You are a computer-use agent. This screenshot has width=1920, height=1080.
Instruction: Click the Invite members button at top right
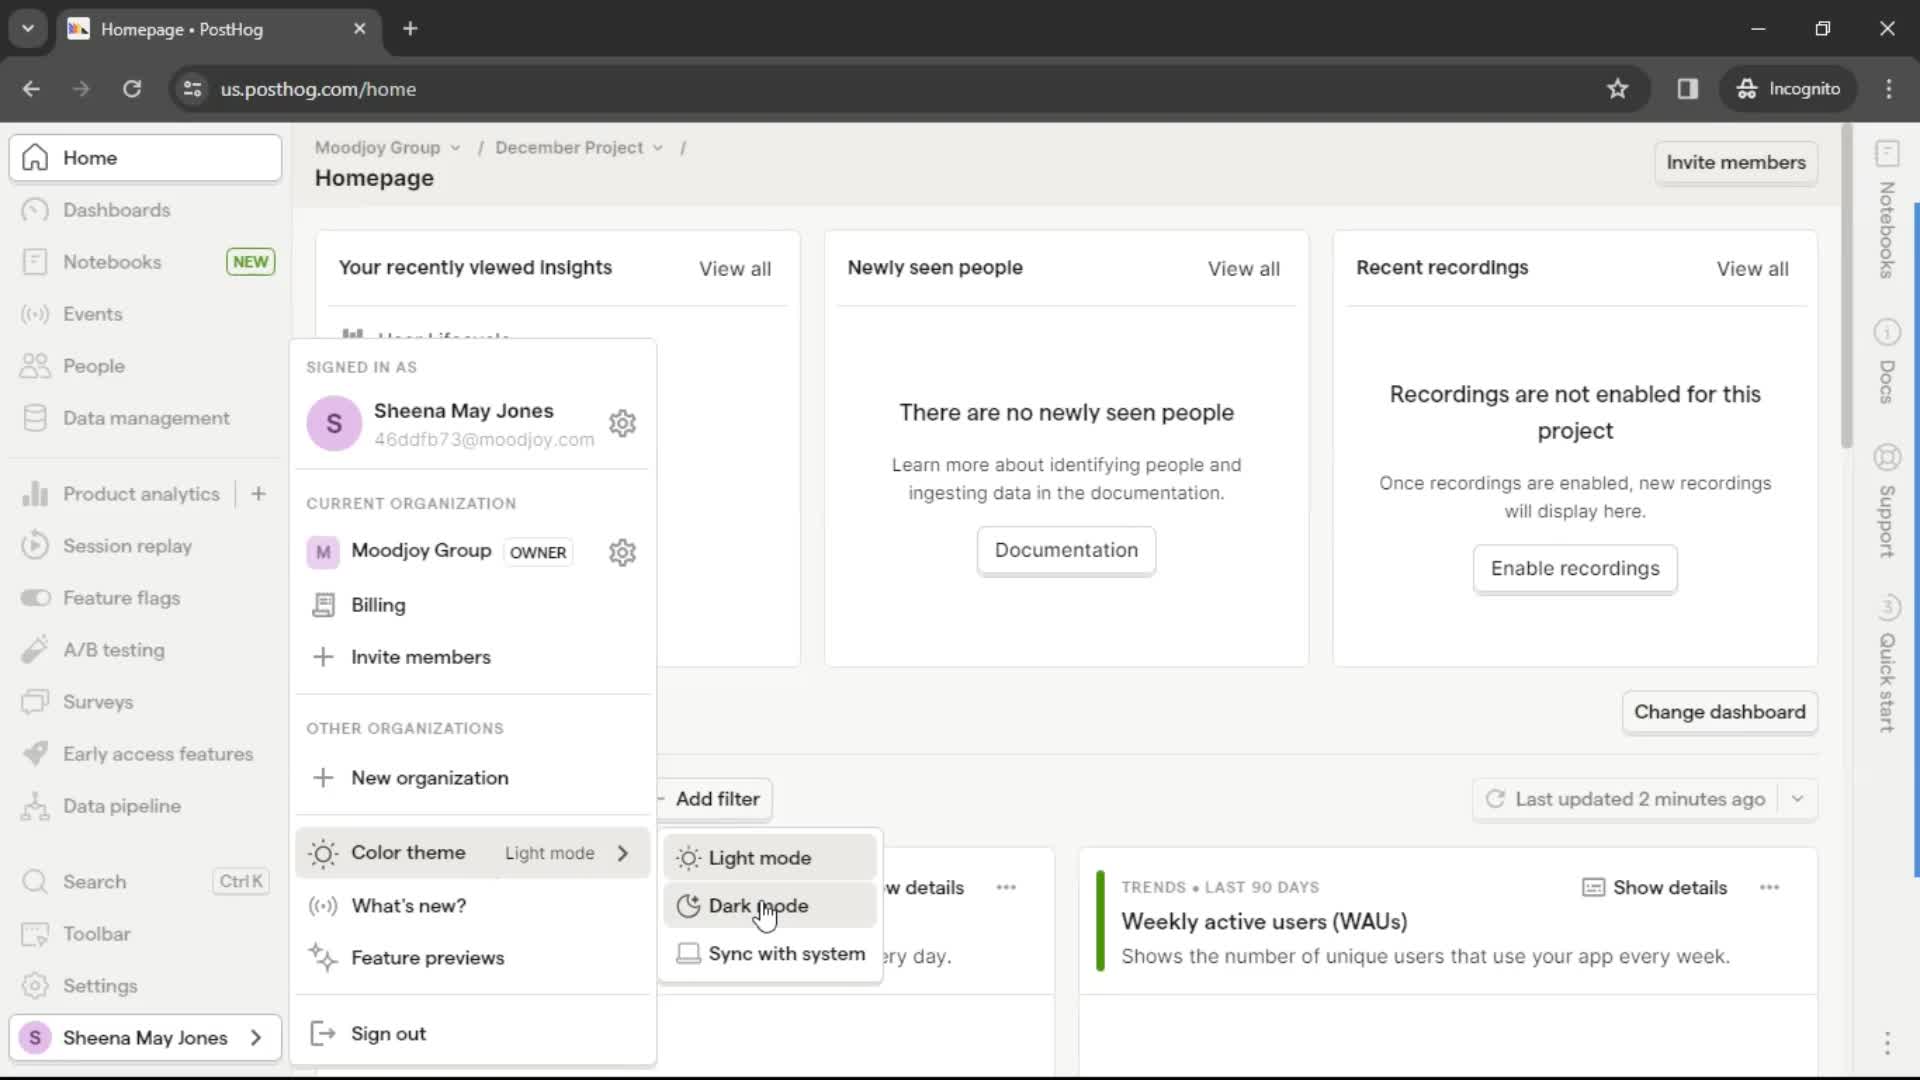1736,163
